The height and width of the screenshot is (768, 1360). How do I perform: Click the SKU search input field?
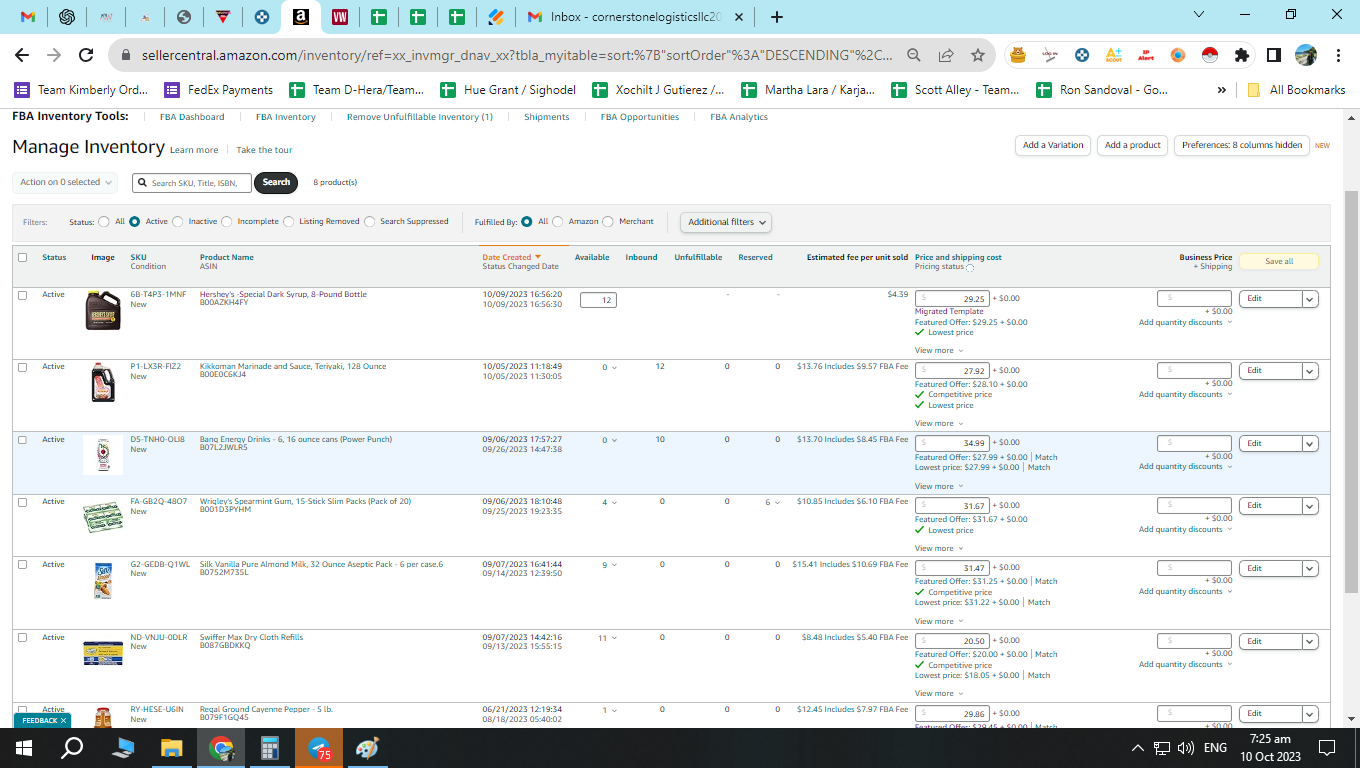192,182
